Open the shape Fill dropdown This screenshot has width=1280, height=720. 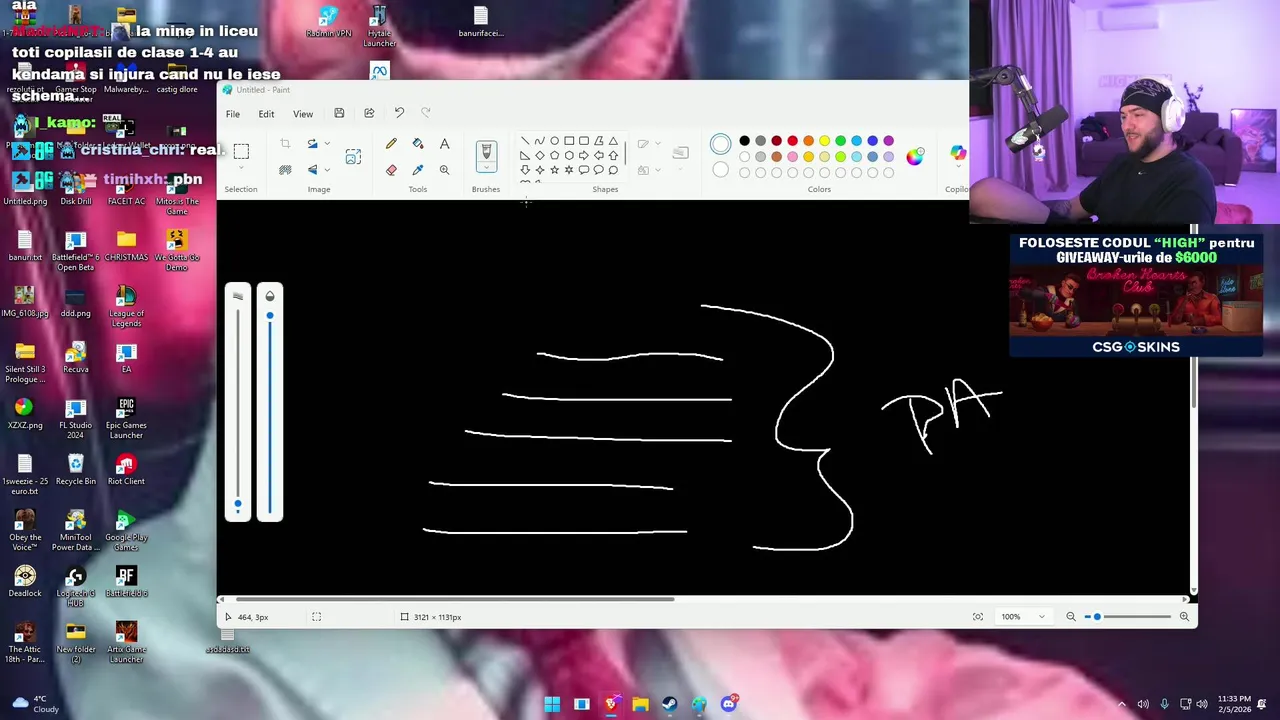click(657, 170)
